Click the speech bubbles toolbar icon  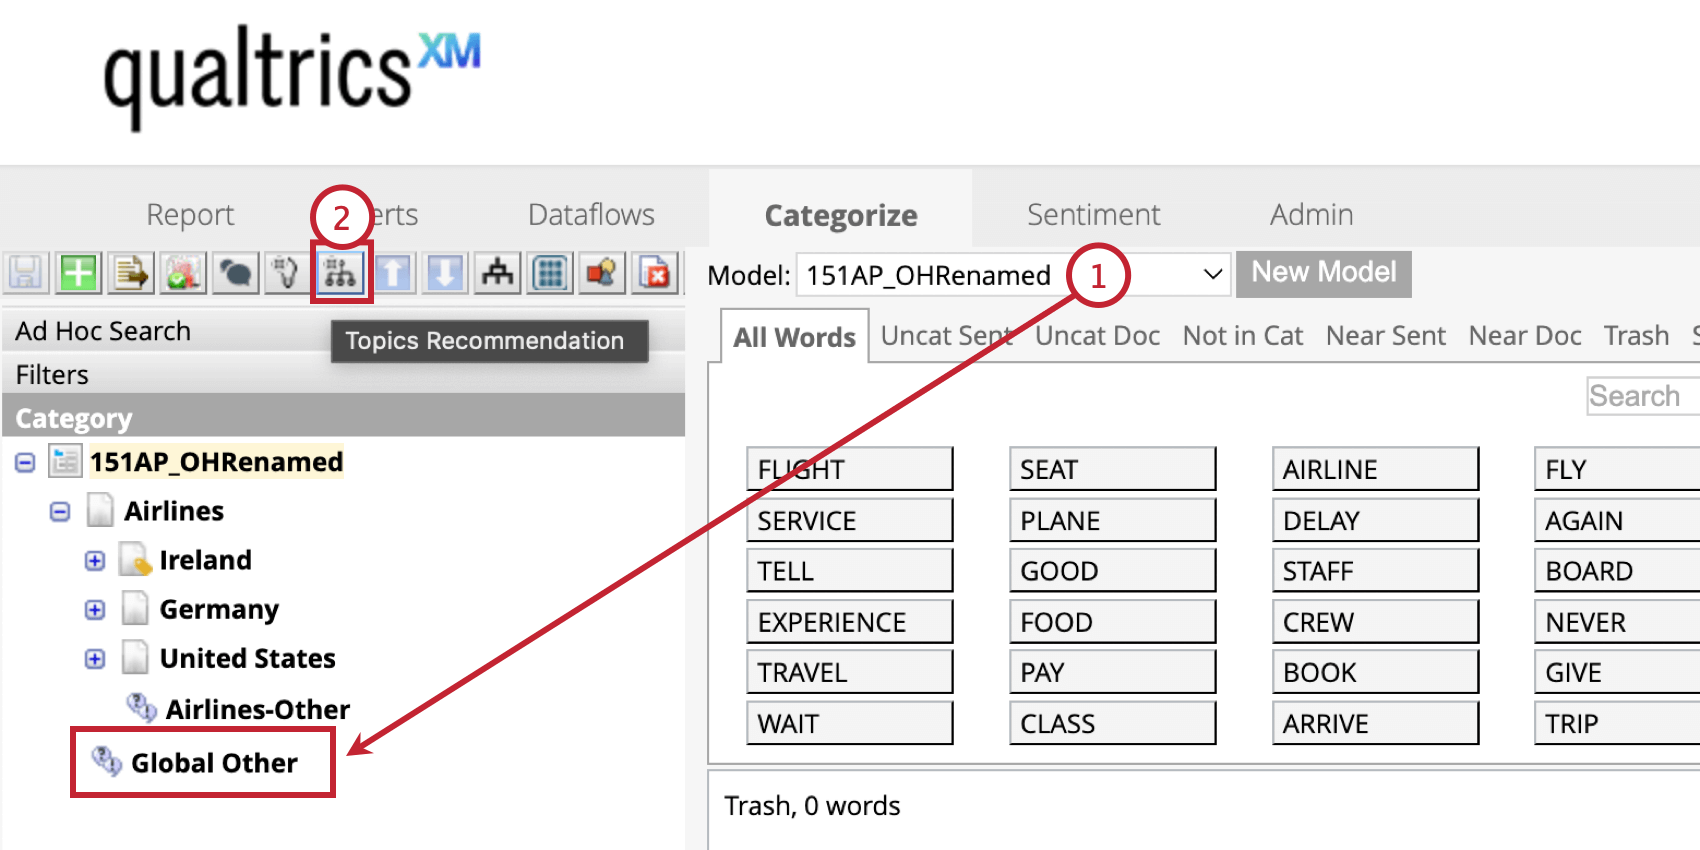tap(235, 273)
